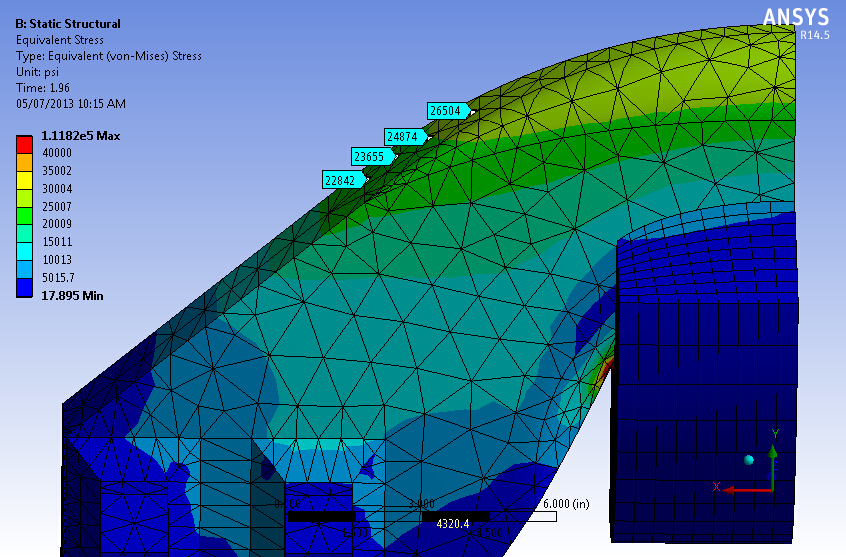Select the orange legend color band
Image resolution: width=846 pixels, height=557 pixels.
point(24,162)
